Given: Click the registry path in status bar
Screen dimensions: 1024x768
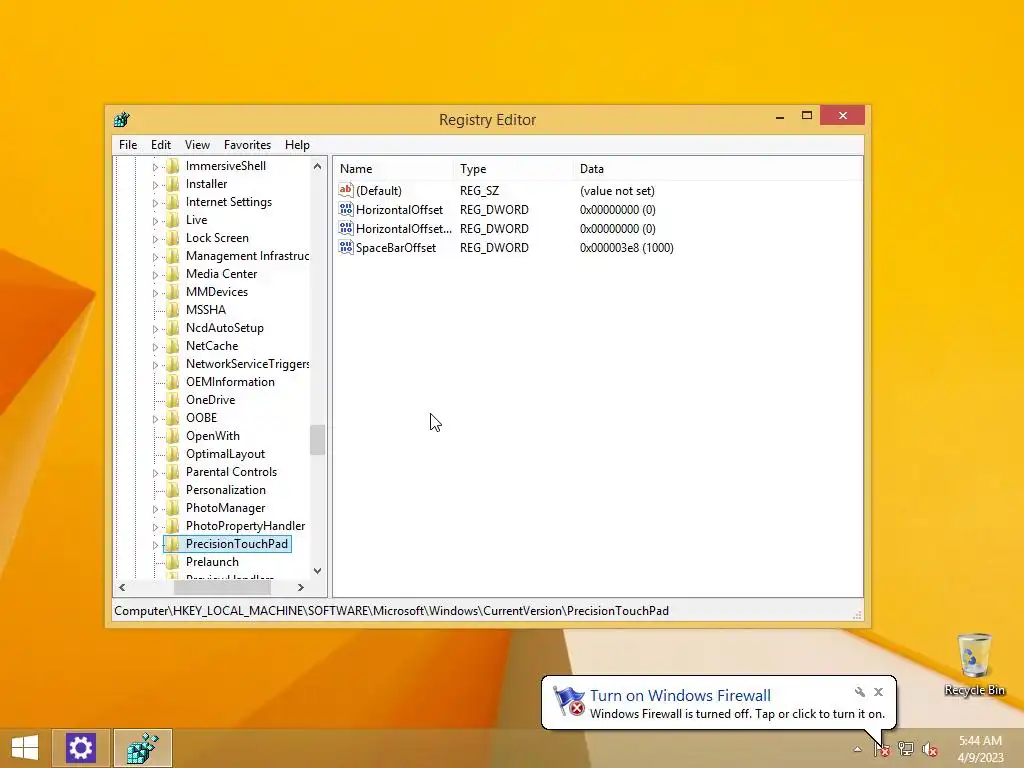Looking at the screenshot, I should pyautogui.click(x=391, y=611).
